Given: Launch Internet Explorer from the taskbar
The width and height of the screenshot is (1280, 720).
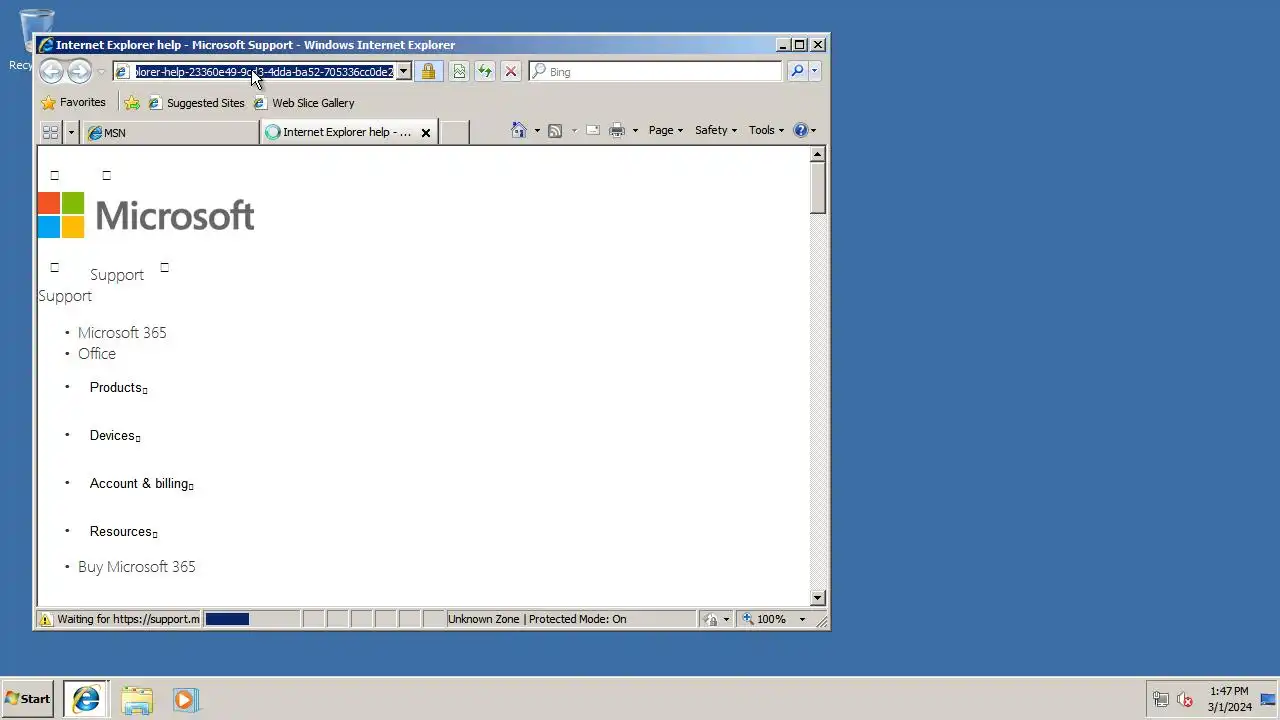Looking at the screenshot, I should (86, 699).
